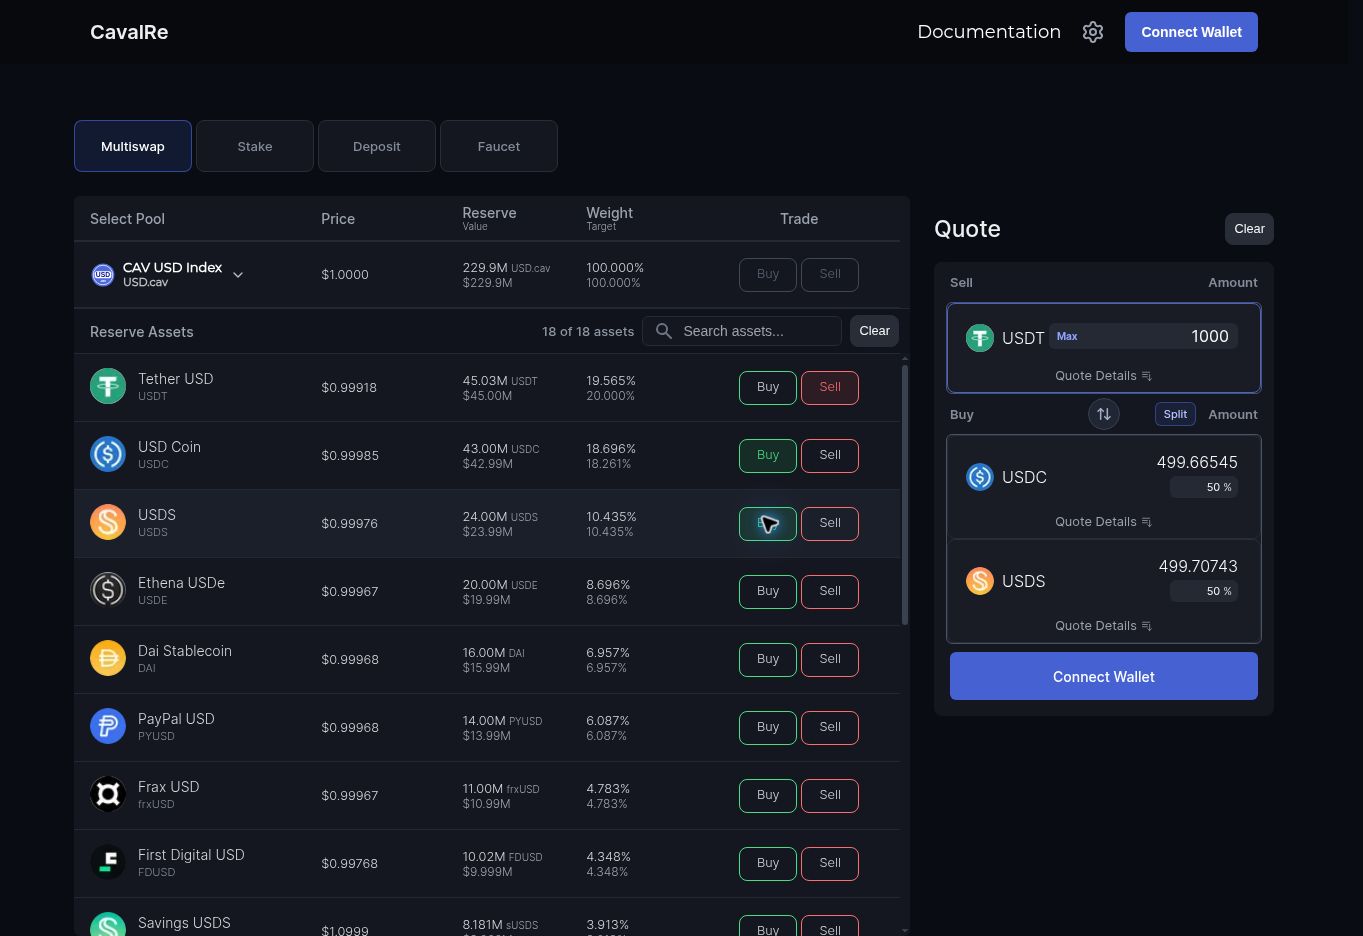Click Buy for Tether USD
The width and height of the screenshot is (1363, 936).
pos(768,387)
